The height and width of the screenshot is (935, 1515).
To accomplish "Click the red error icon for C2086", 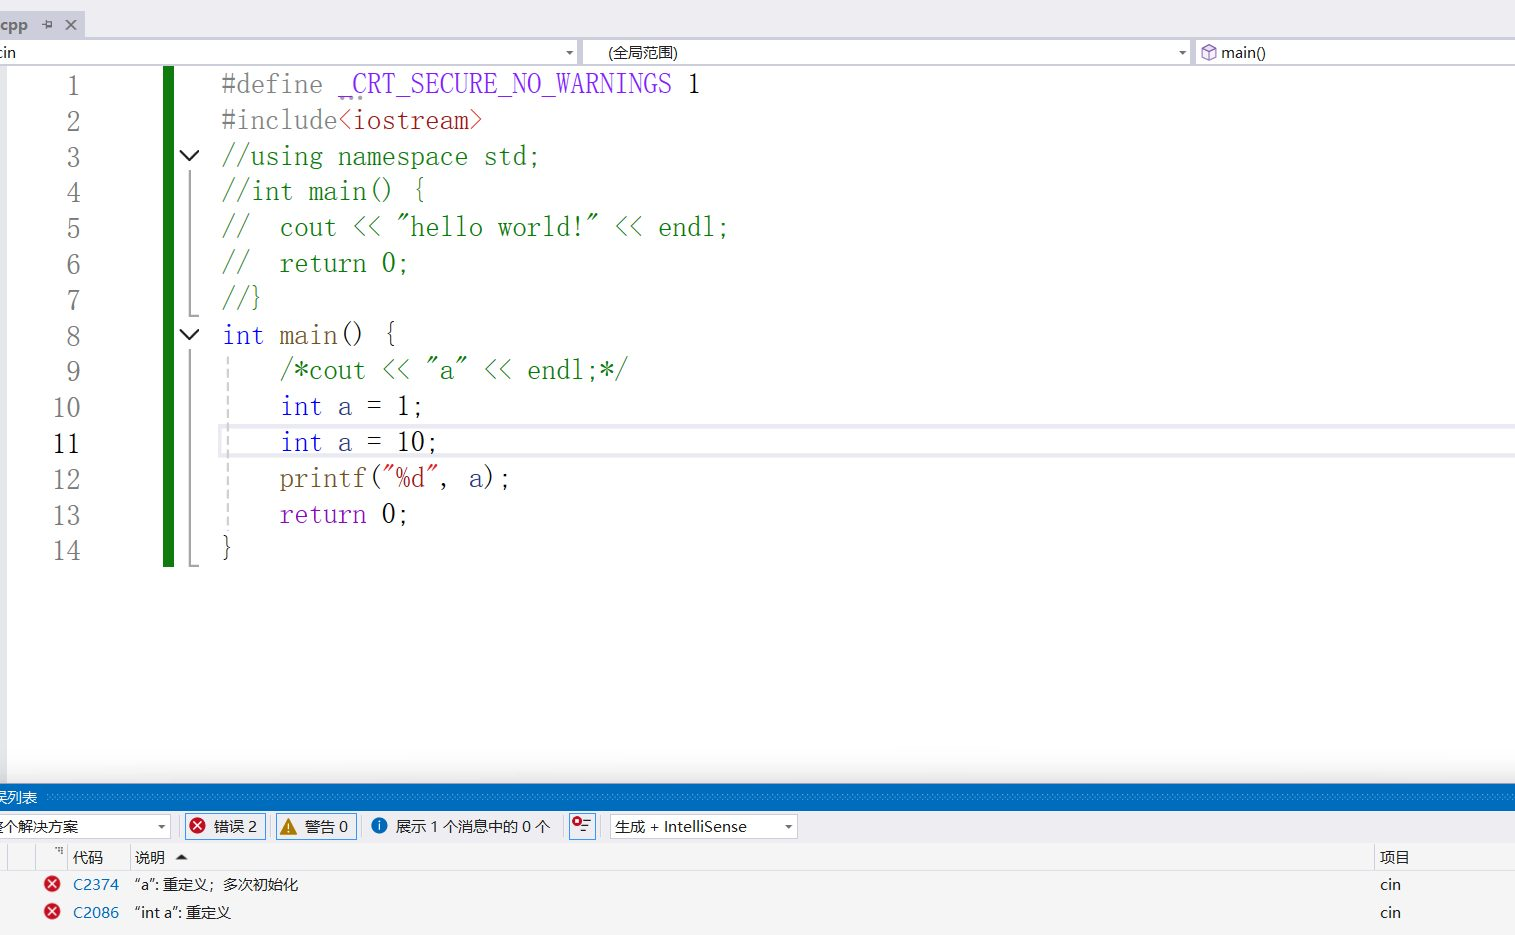I will click(52, 912).
